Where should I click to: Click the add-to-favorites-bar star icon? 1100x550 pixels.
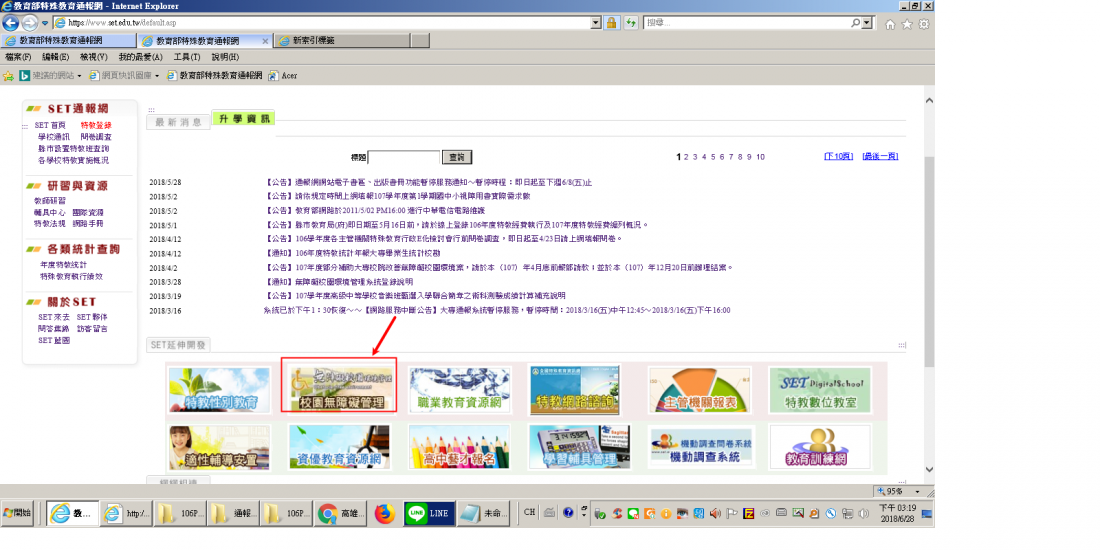[8, 75]
